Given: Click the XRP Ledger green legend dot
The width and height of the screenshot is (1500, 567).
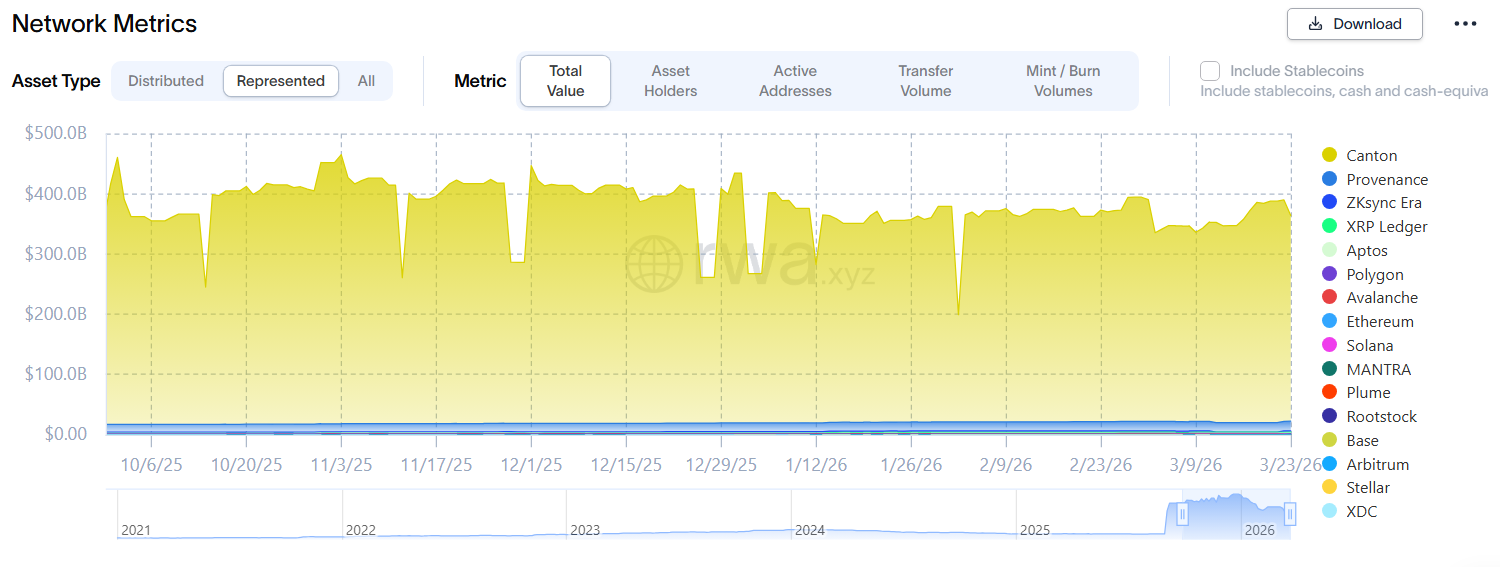Looking at the screenshot, I should coord(1329,227).
